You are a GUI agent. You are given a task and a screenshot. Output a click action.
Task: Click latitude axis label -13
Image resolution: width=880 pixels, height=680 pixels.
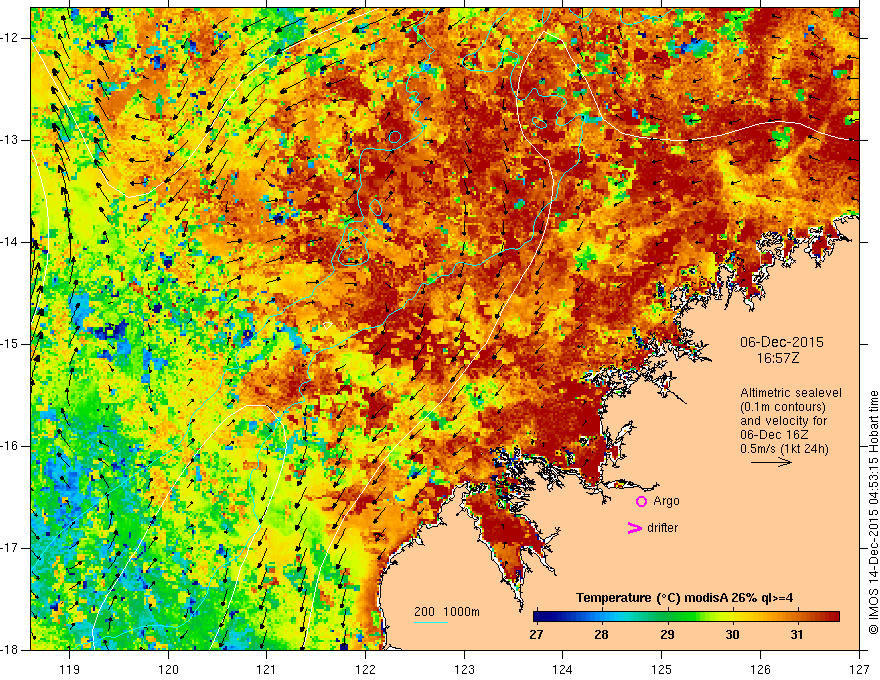(x=10, y=140)
